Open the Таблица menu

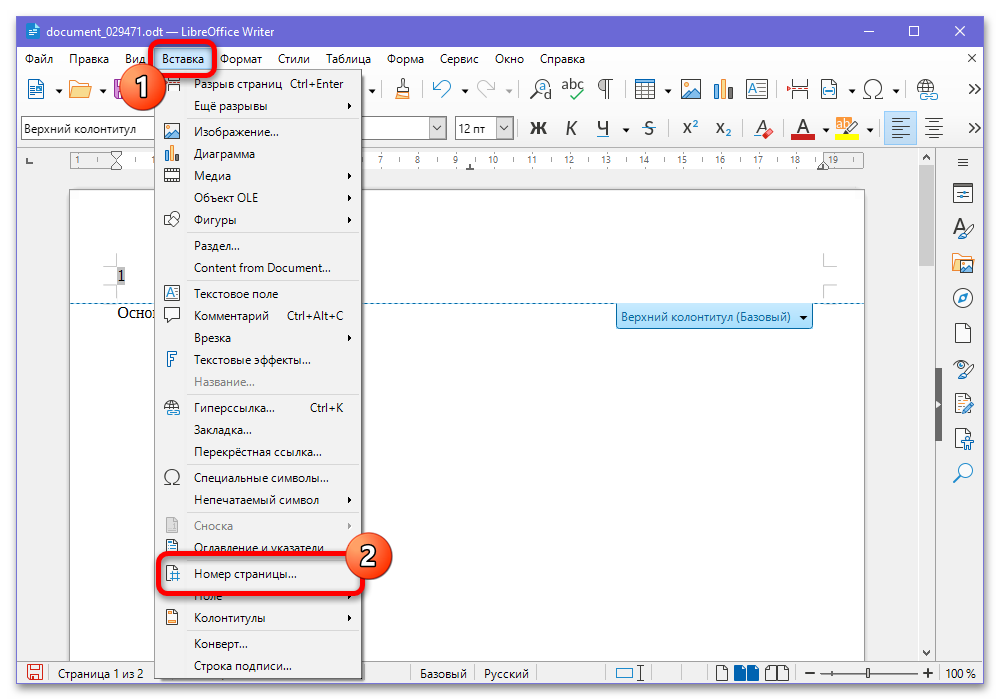click(348, 59)
